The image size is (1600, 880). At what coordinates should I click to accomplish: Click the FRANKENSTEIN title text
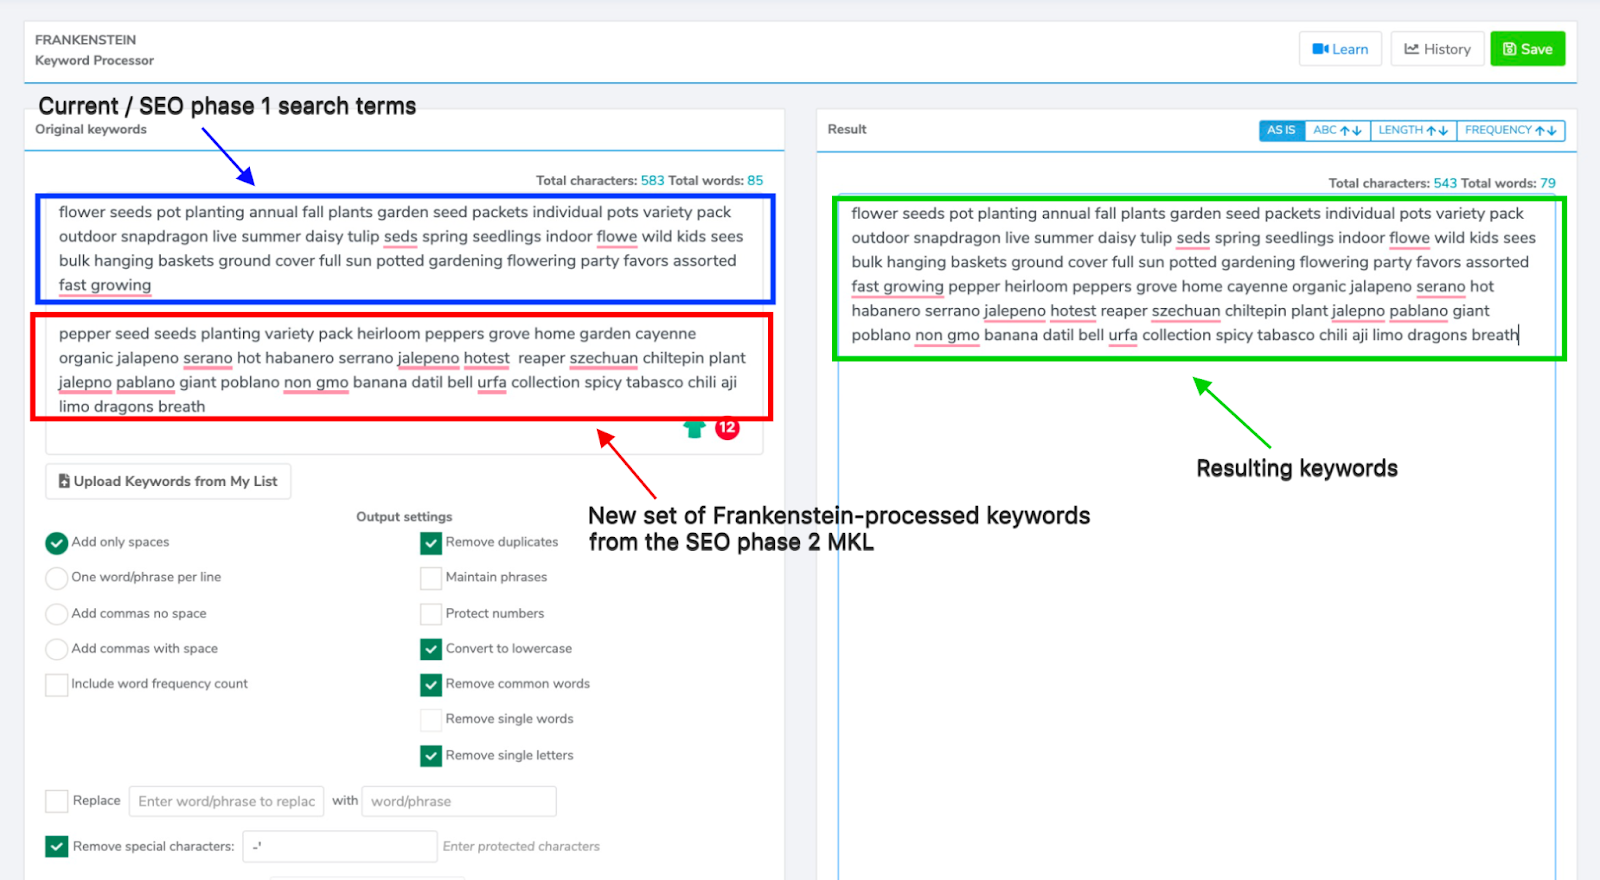pyautogui.click(x=86, y=40)
